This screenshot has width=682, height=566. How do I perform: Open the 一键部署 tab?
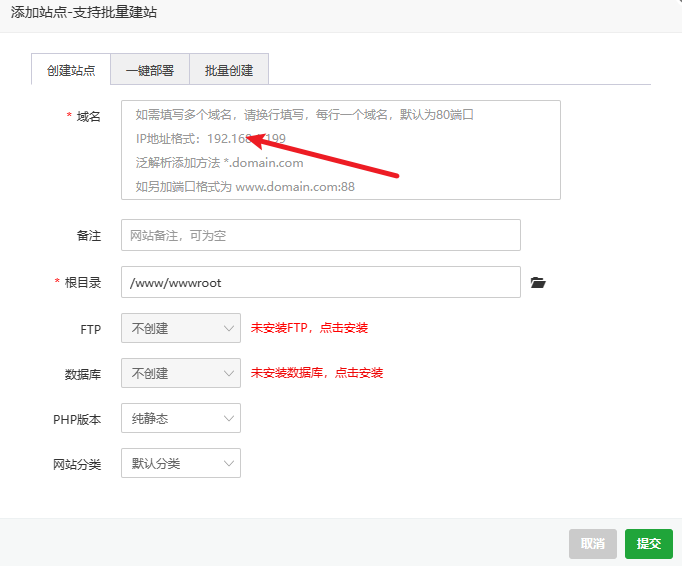tap(150, 71)
